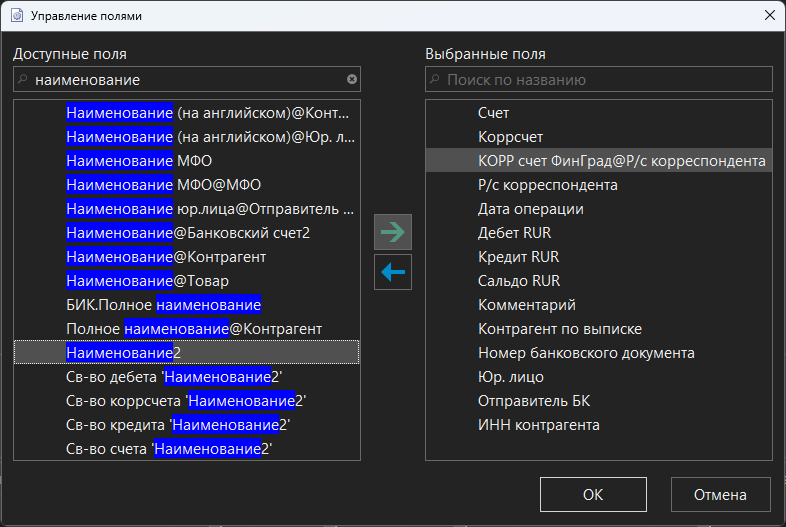Select Дата операции in selected fields
786x527 pixels.
point(530,209)
